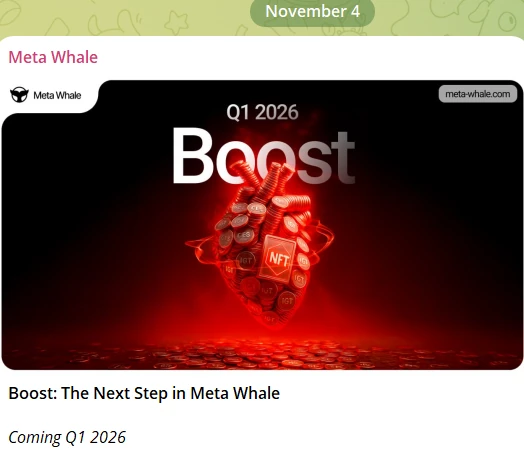
Task: Click the NFT card in the heart
Action: click(x=278, y=258)
